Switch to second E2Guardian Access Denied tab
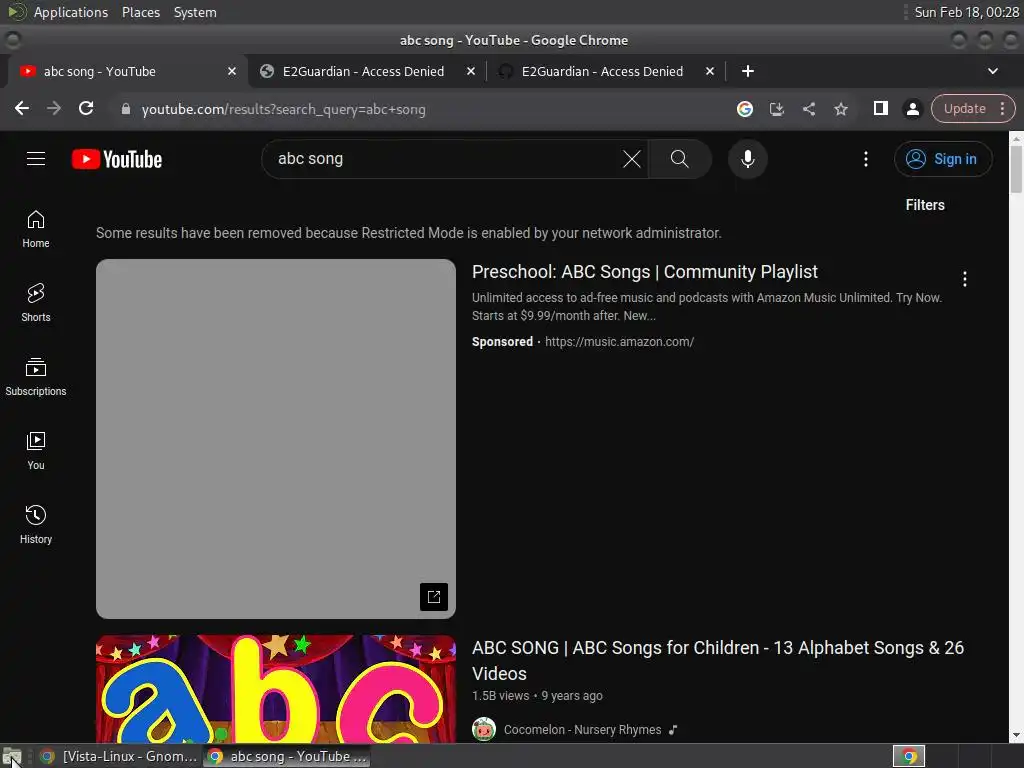 coord(602,71)
